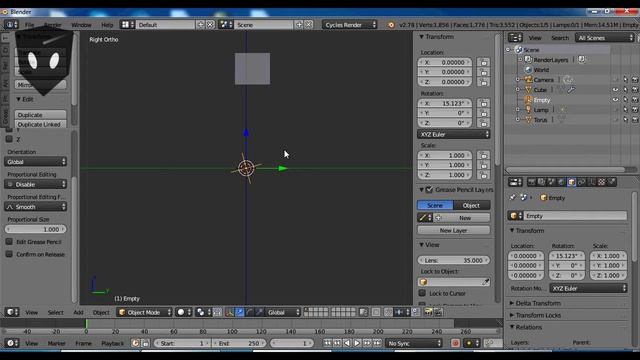Enable Edit Grease Pencil checkbox
The image size is (640, 360).
click(x=9, y=242)
